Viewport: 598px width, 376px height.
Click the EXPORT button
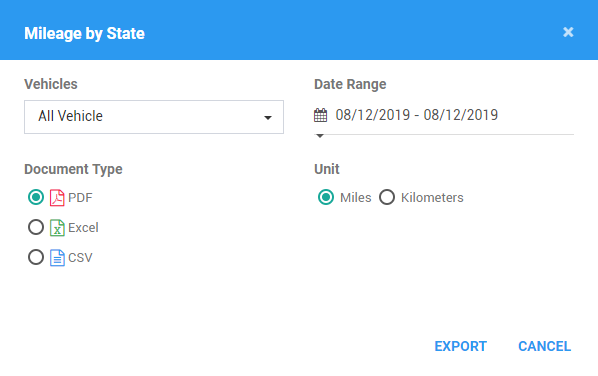coord(460,346)
